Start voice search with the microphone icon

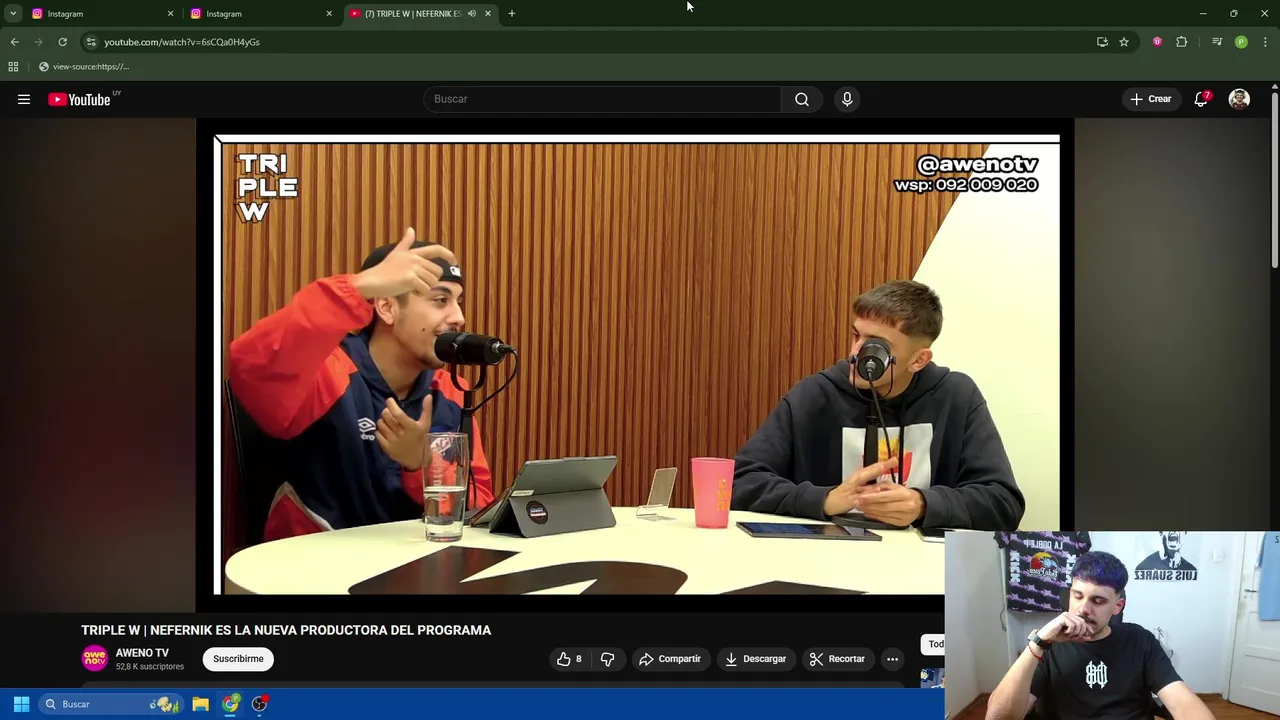[x=847, y=99]
